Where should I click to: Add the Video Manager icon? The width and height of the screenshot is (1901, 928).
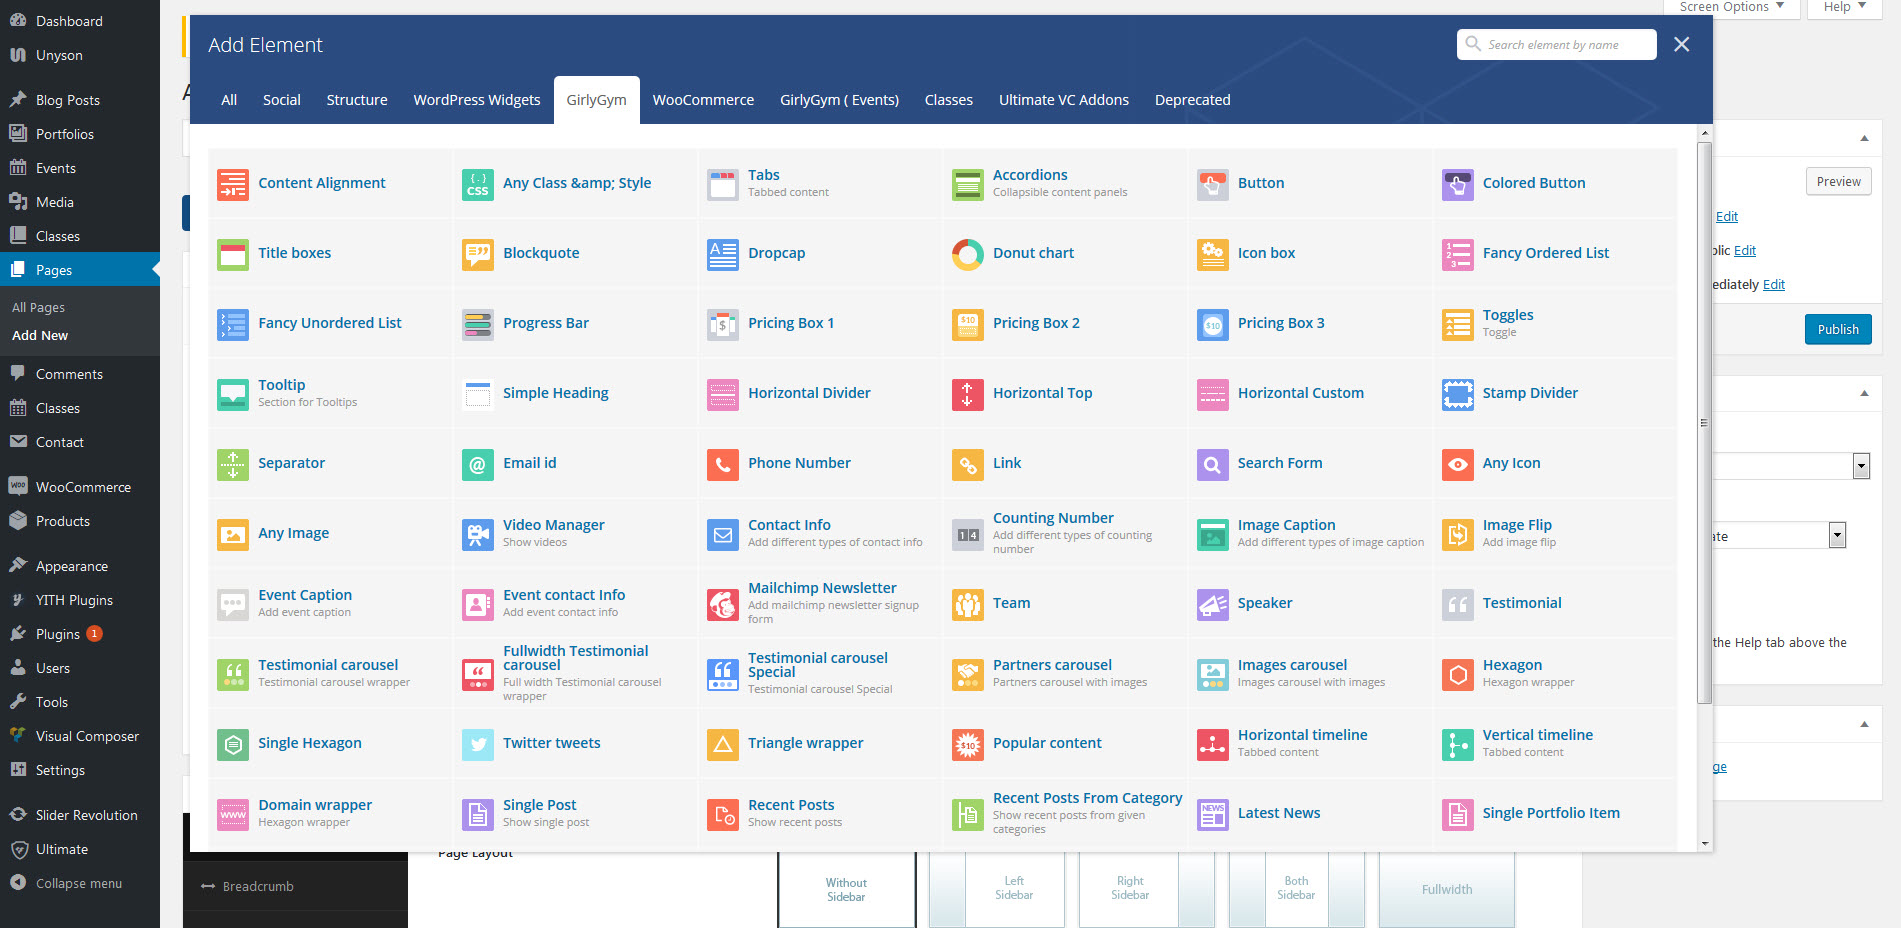pos(477,534)
